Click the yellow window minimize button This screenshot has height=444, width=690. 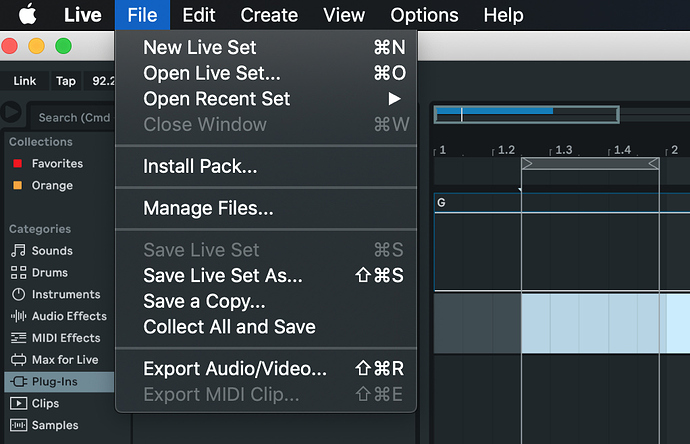(x=37, y=46)
